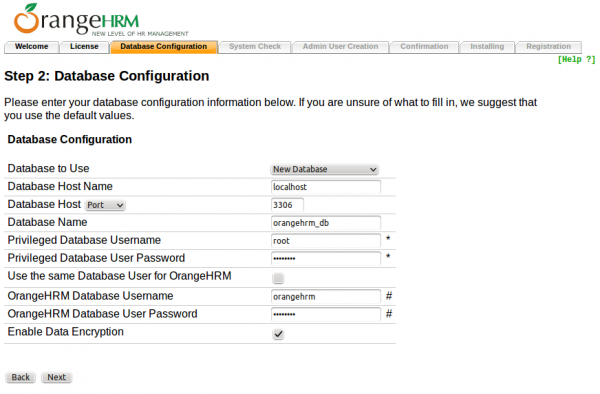Click the Privileged Database Username field
The height and width of the screenshot is (394, 600).
(x=326, y=241)
